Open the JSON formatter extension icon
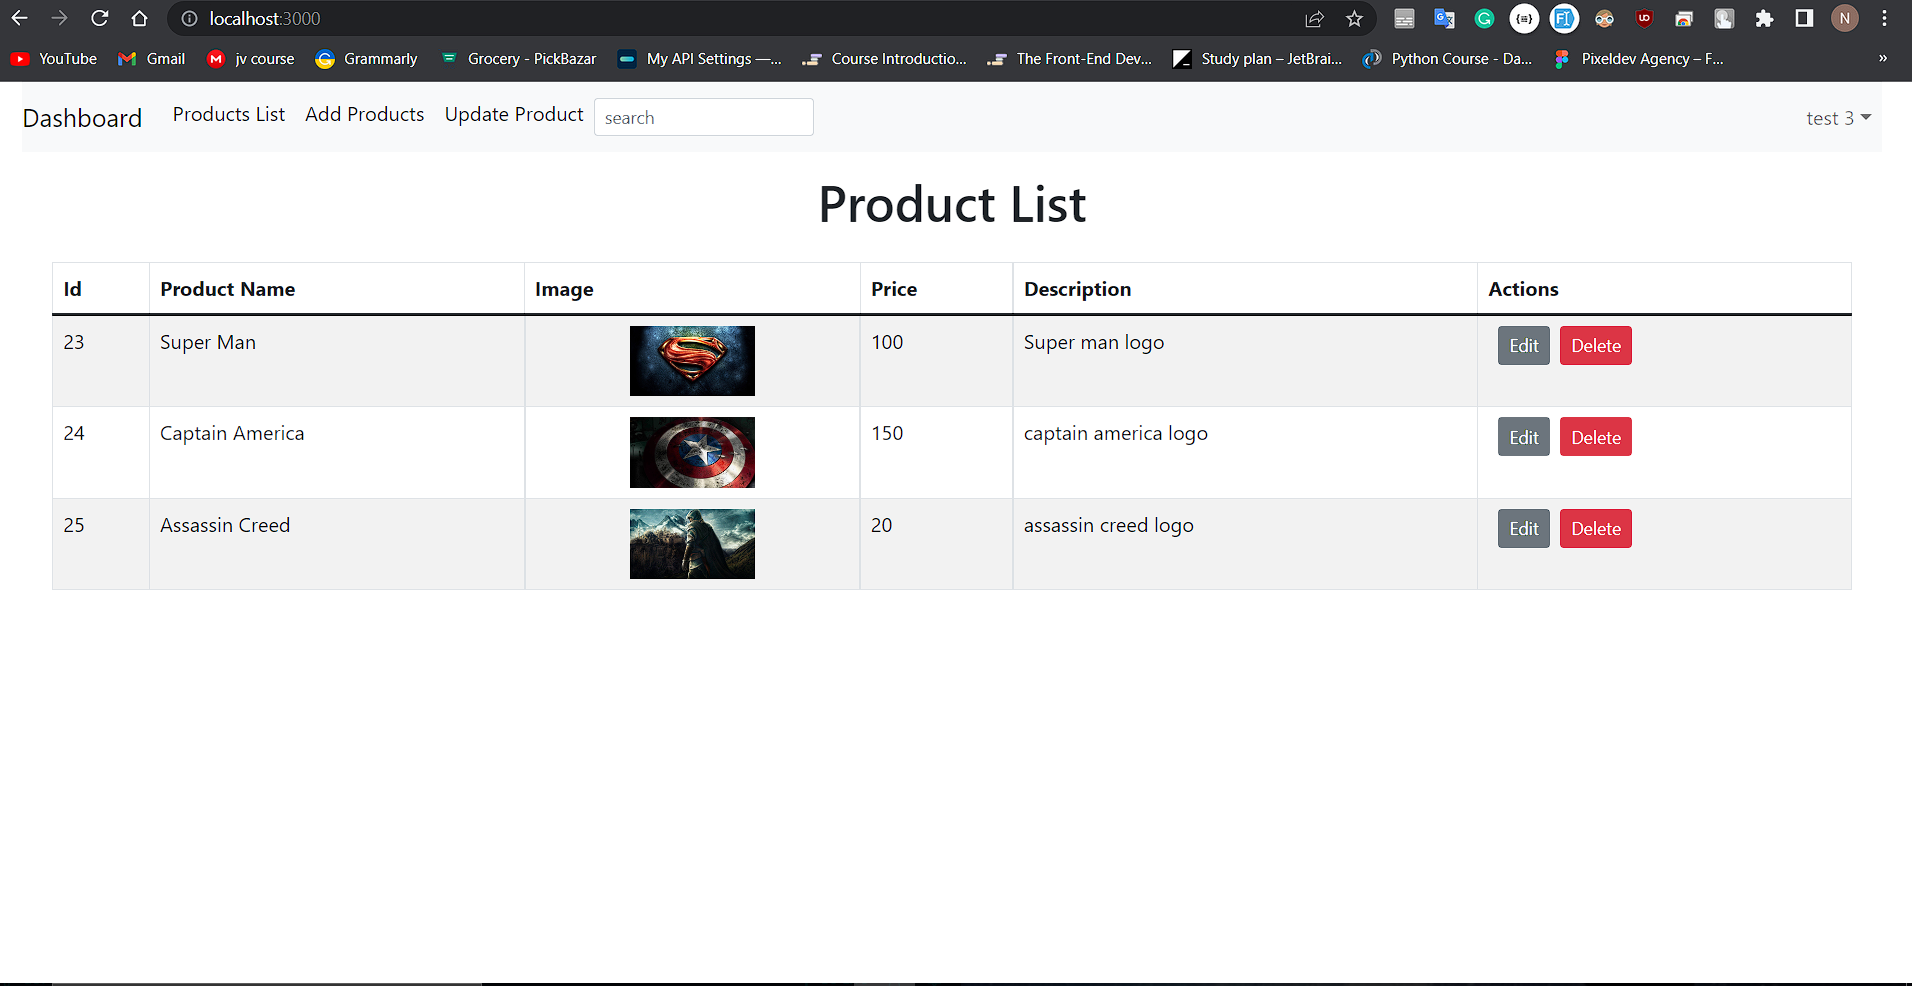This screenshot has height=986, width=1912. [x=1524, y=18]
